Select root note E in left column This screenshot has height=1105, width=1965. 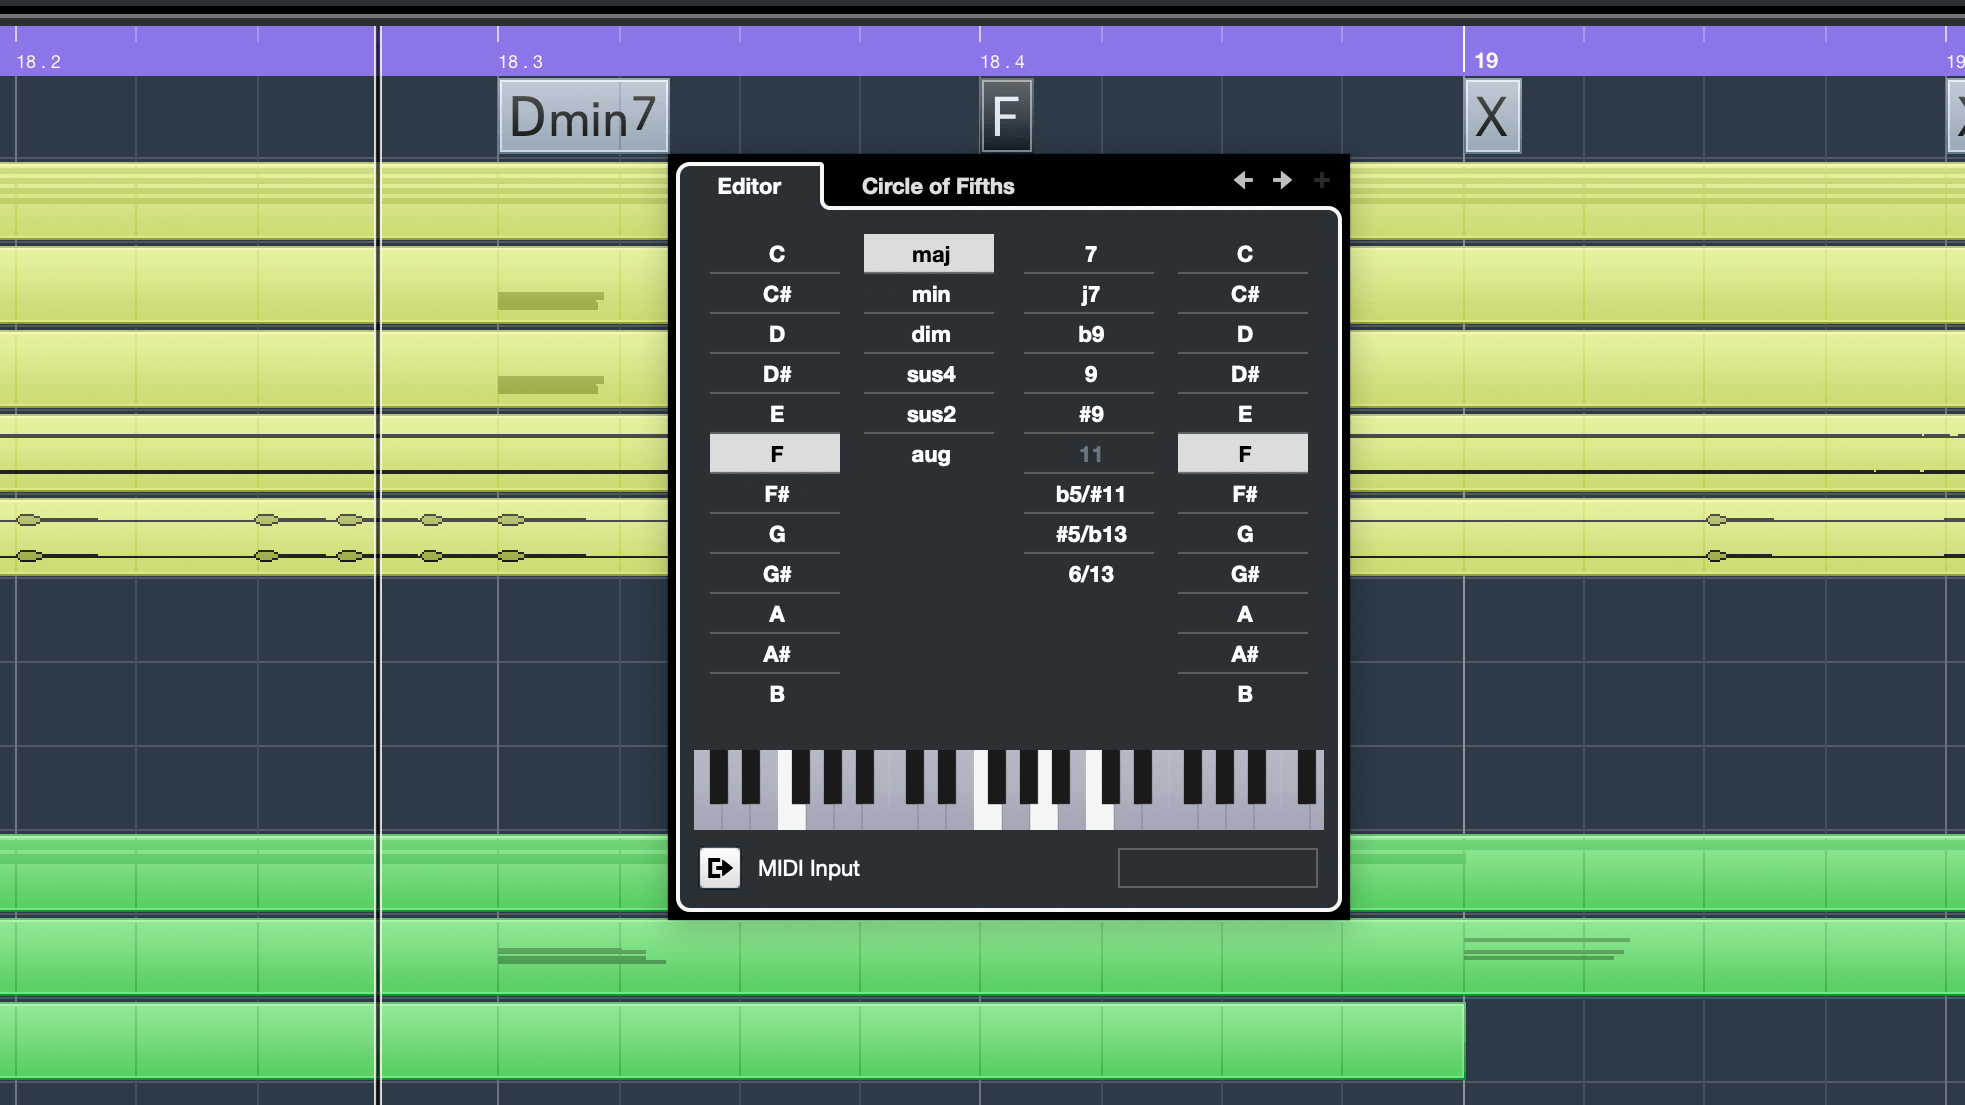(x=776, y=414)
